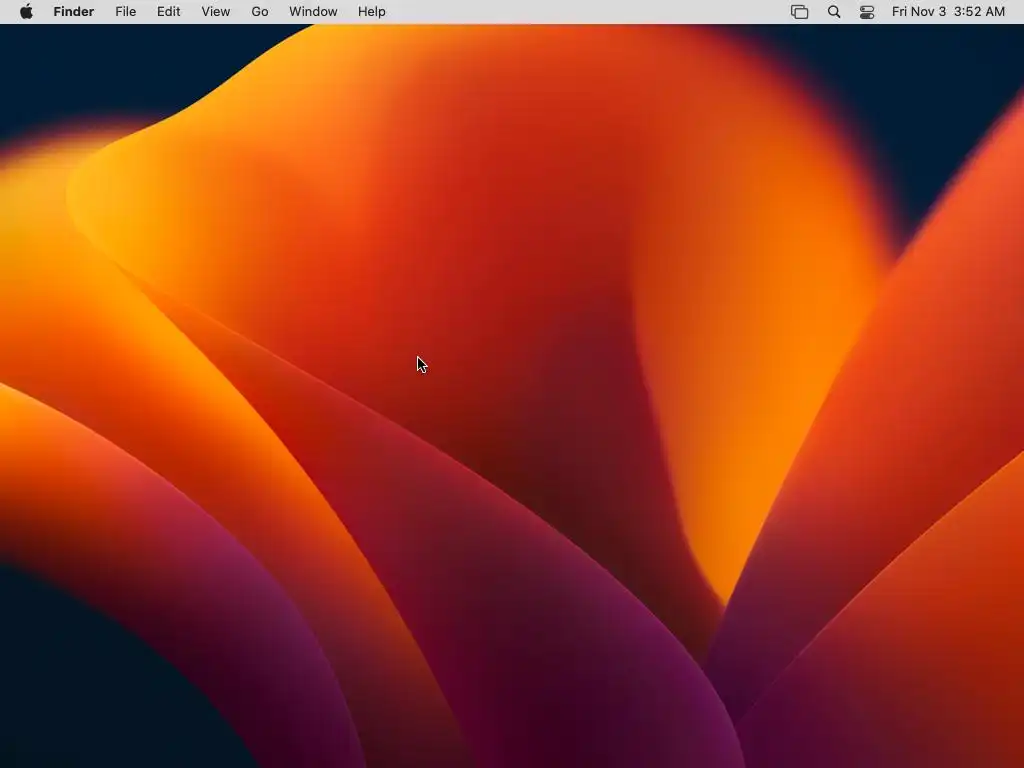1024x768 pixels.
Task: Open the Help menu
Action: (x=372, y=12)
